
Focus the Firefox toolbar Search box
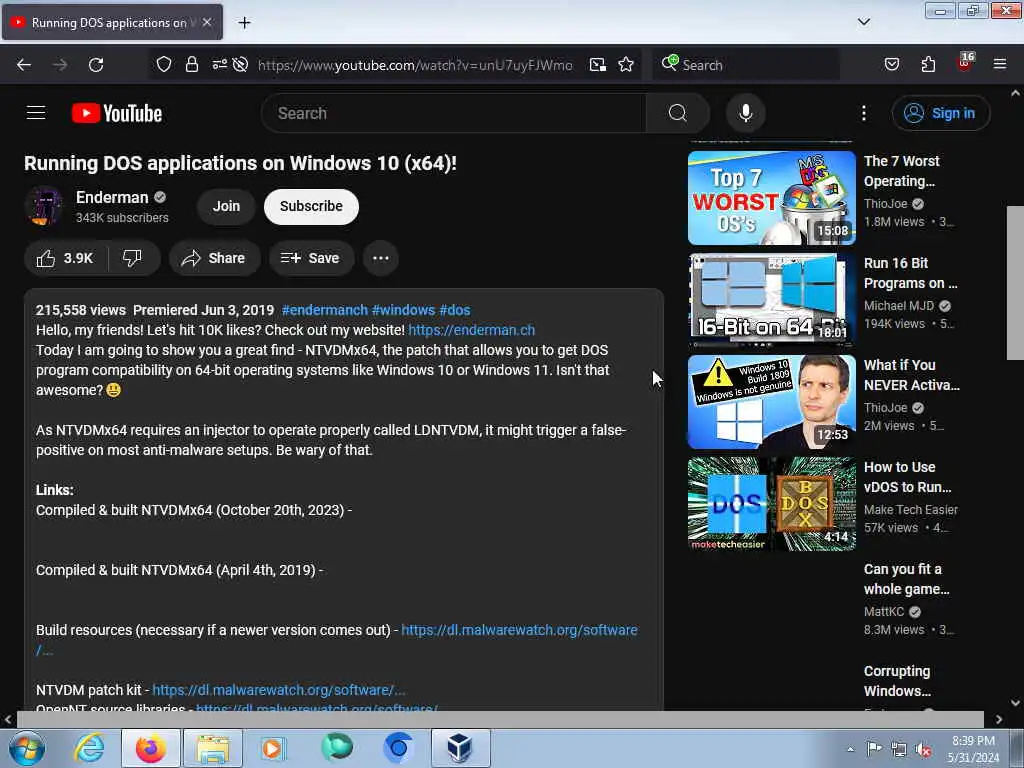pyautogui.click(x=746, y=65)
